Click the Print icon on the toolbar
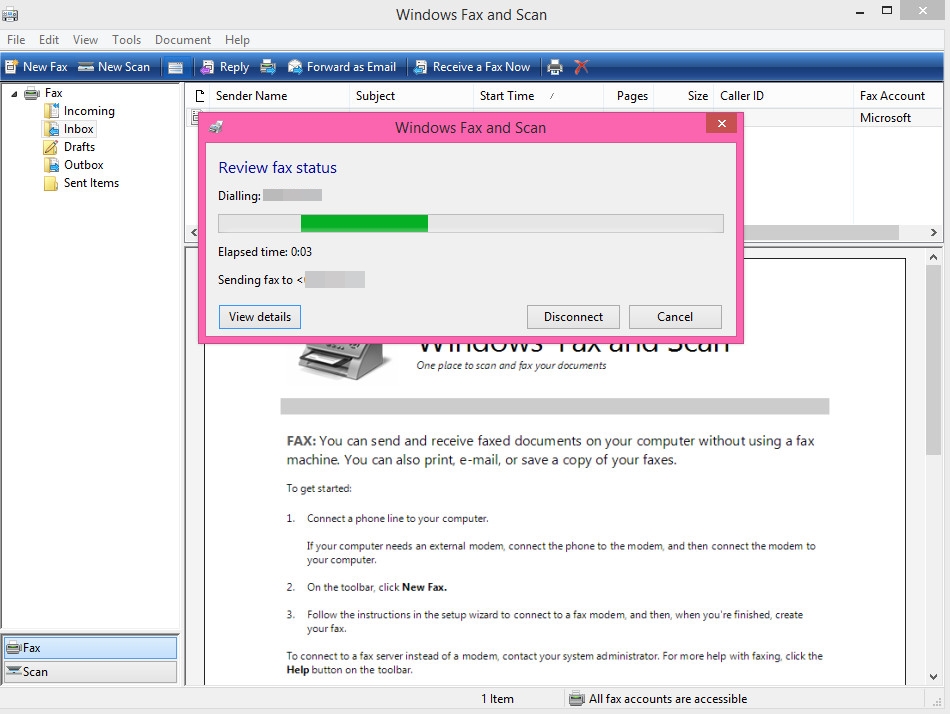This screenshot has height=714, width=950. (x=555, y=66)
